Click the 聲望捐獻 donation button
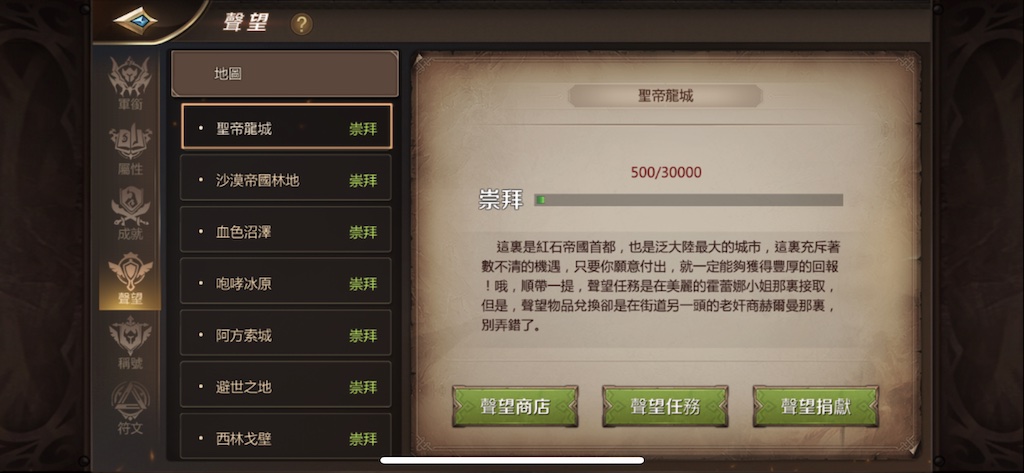1024x473 pixels. (816, 406)
